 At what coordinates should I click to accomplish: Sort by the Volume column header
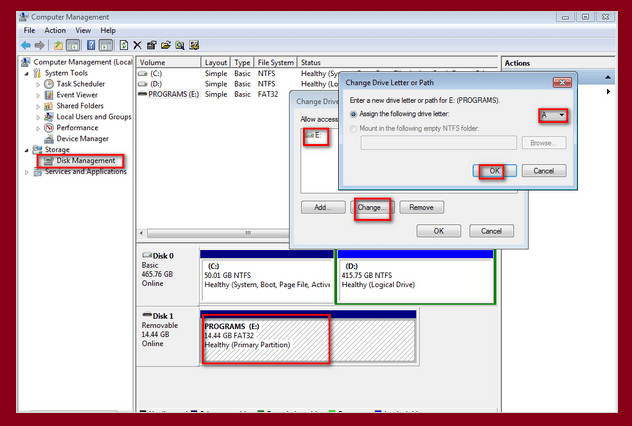pyautogui.click(x=168, y=62)
